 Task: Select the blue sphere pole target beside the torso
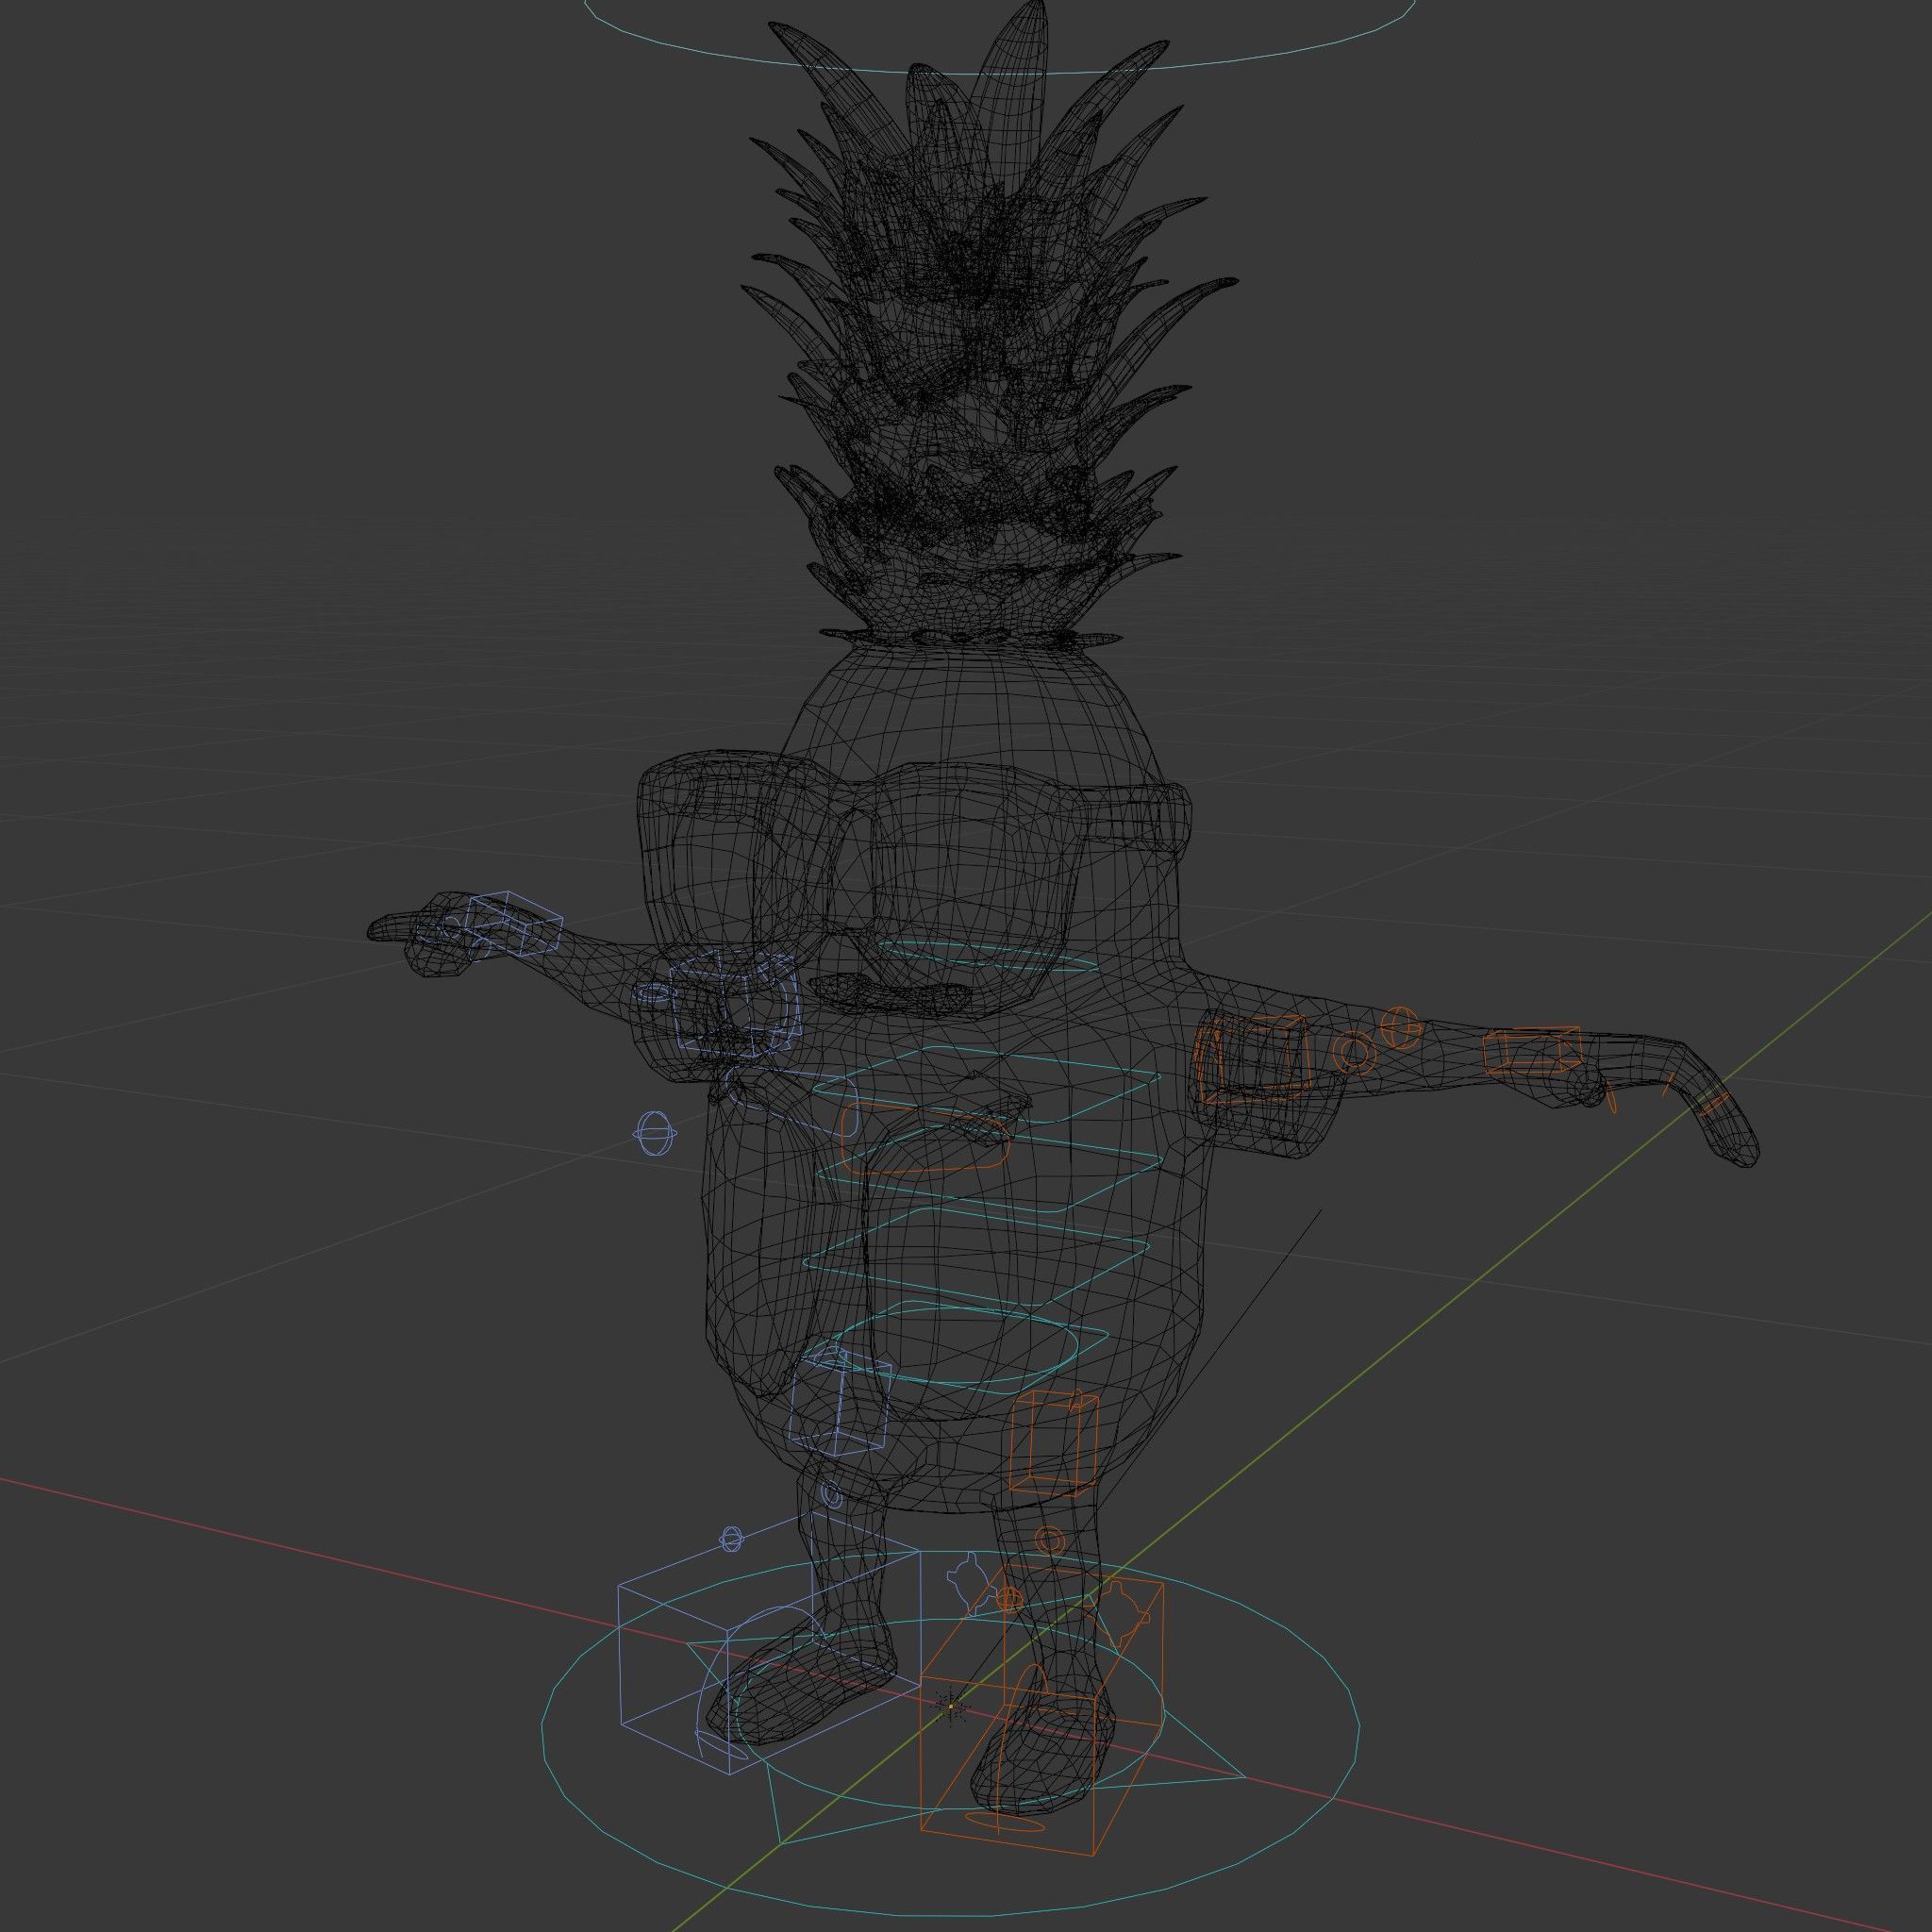pyautogui.click(x=656, y=1133)
